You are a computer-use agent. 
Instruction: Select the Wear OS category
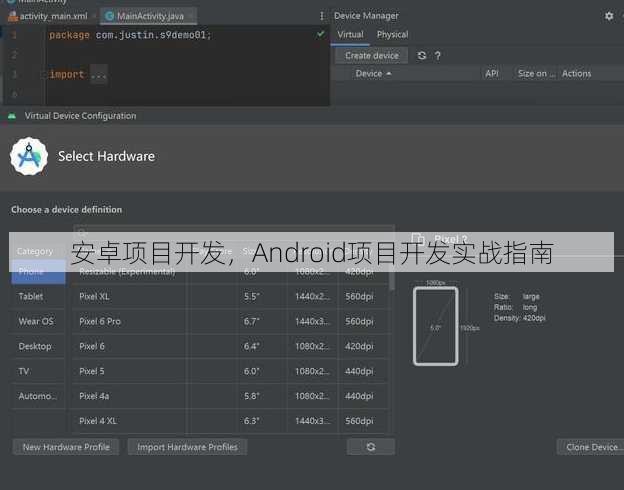[x=38, y=321]
